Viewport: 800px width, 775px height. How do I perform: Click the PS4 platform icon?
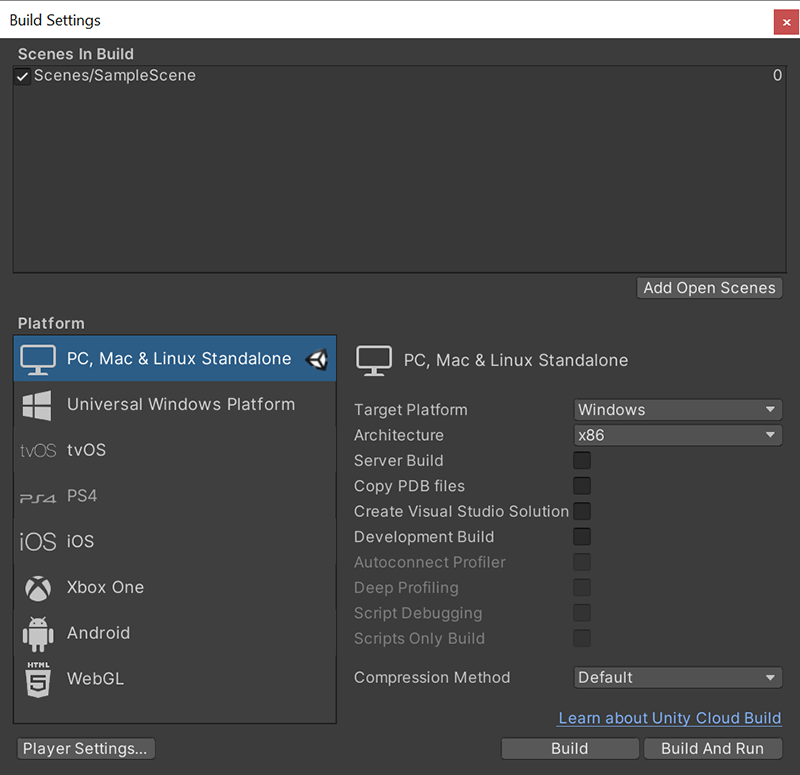37,495
